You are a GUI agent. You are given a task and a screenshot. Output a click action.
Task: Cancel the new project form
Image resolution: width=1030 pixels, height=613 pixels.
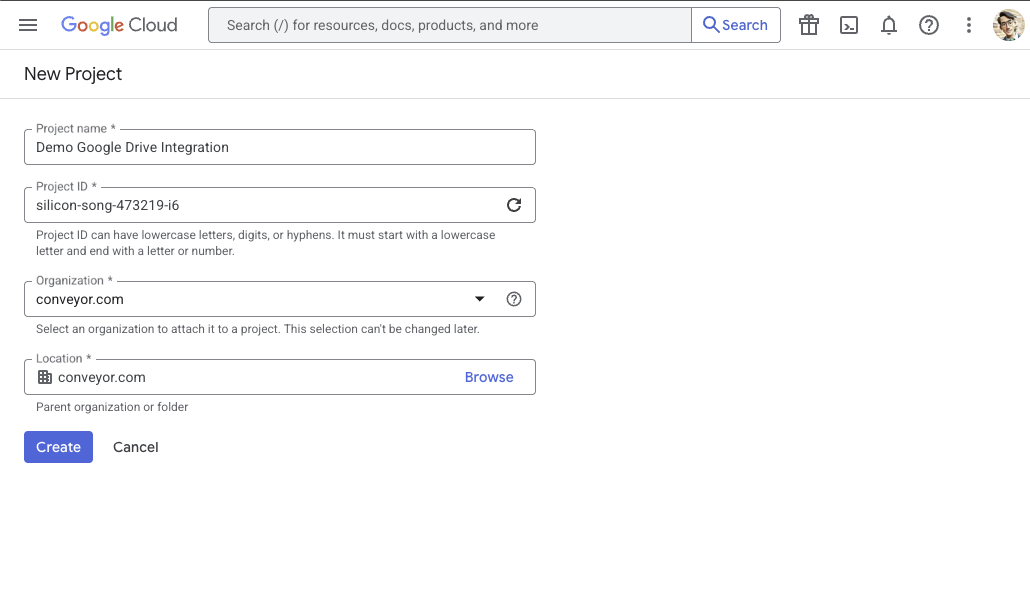[135, 447]
